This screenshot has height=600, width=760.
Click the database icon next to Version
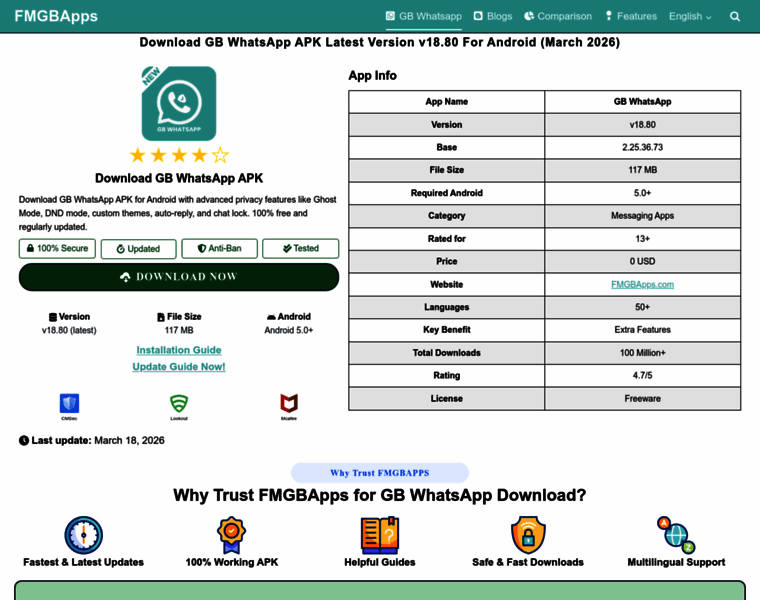52,317
